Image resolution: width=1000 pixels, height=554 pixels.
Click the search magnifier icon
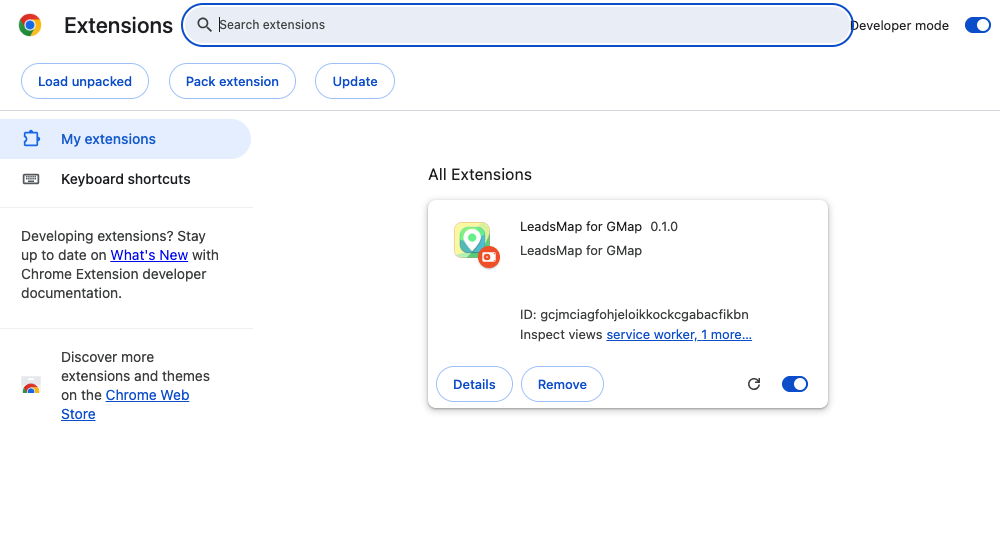pyautogui.click(x=204, y=25)
